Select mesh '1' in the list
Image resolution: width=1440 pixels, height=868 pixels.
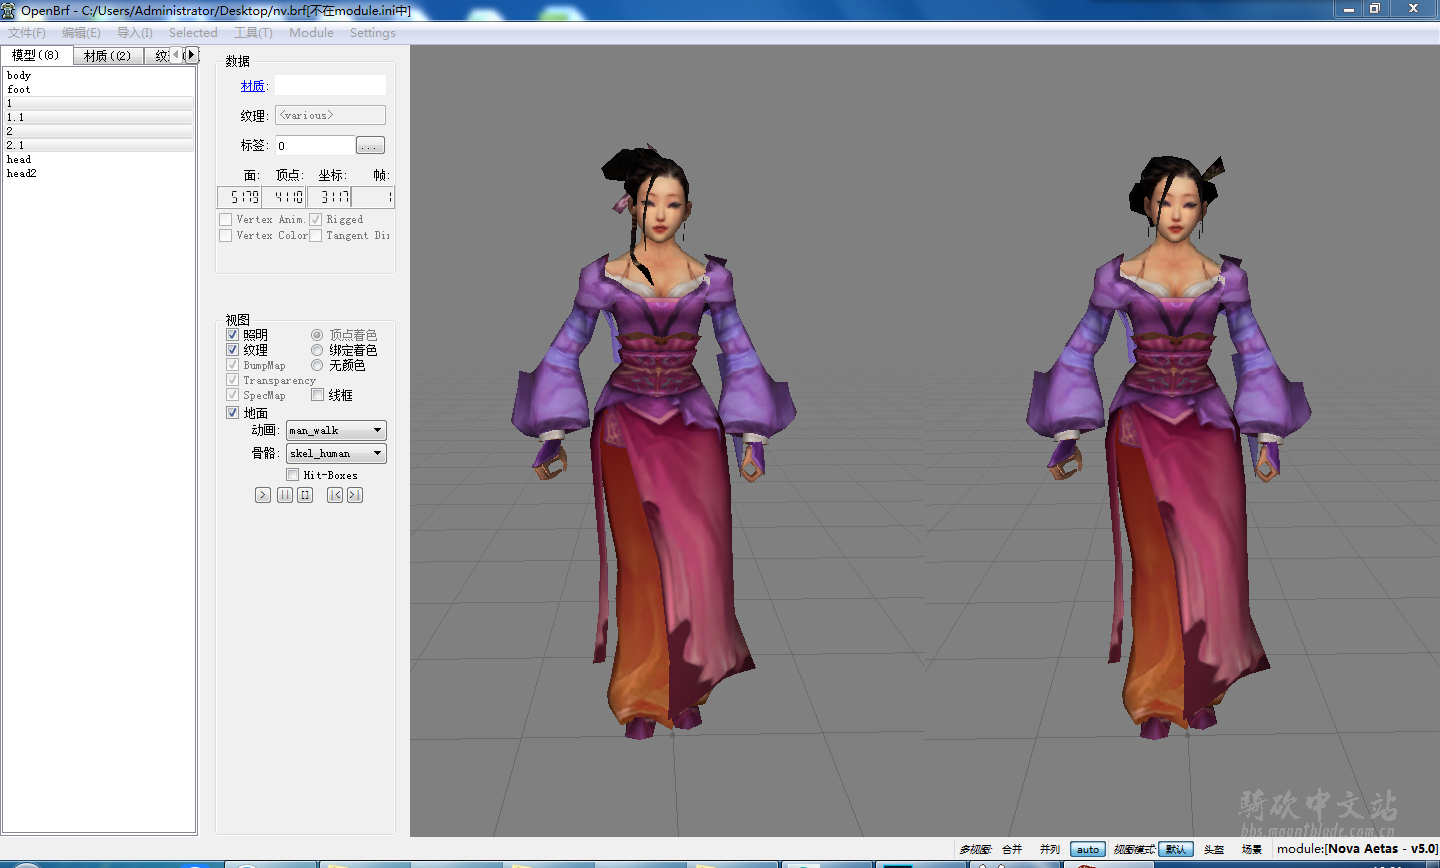pyautogui.click(x=98, y=103)
